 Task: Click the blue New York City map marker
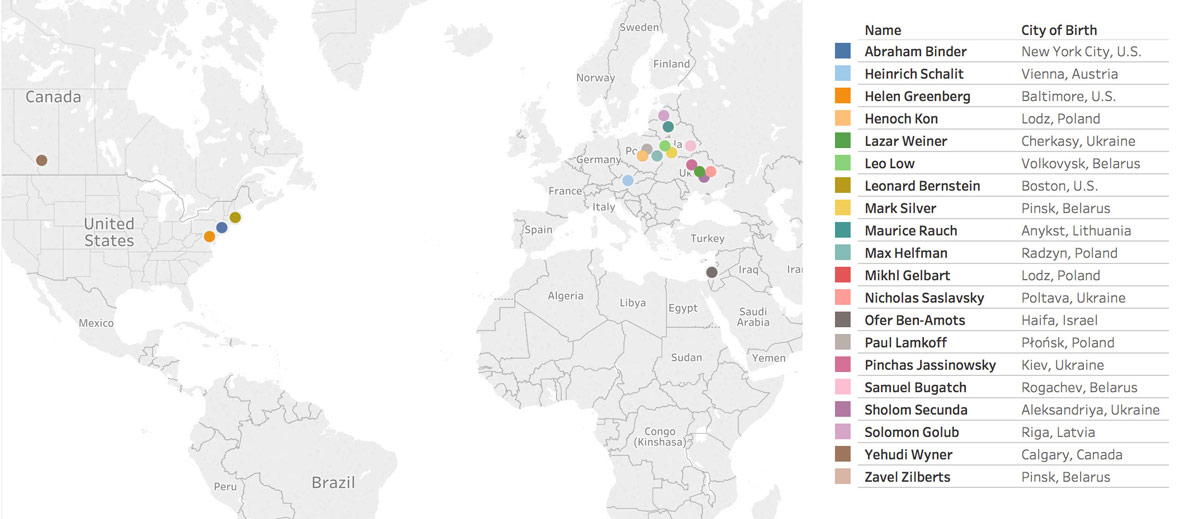point(221,228)
